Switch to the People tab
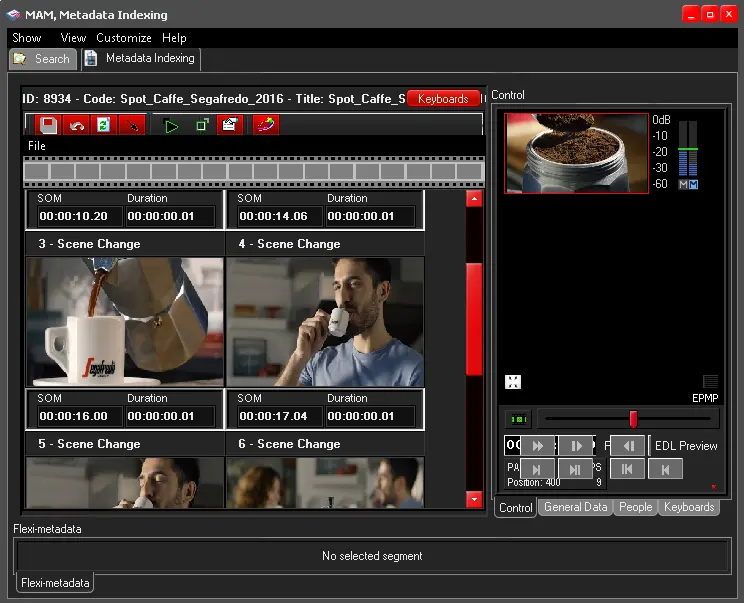The width and height of the screenshot is (744, 603). pyautogui.click(x=635, y=508)
